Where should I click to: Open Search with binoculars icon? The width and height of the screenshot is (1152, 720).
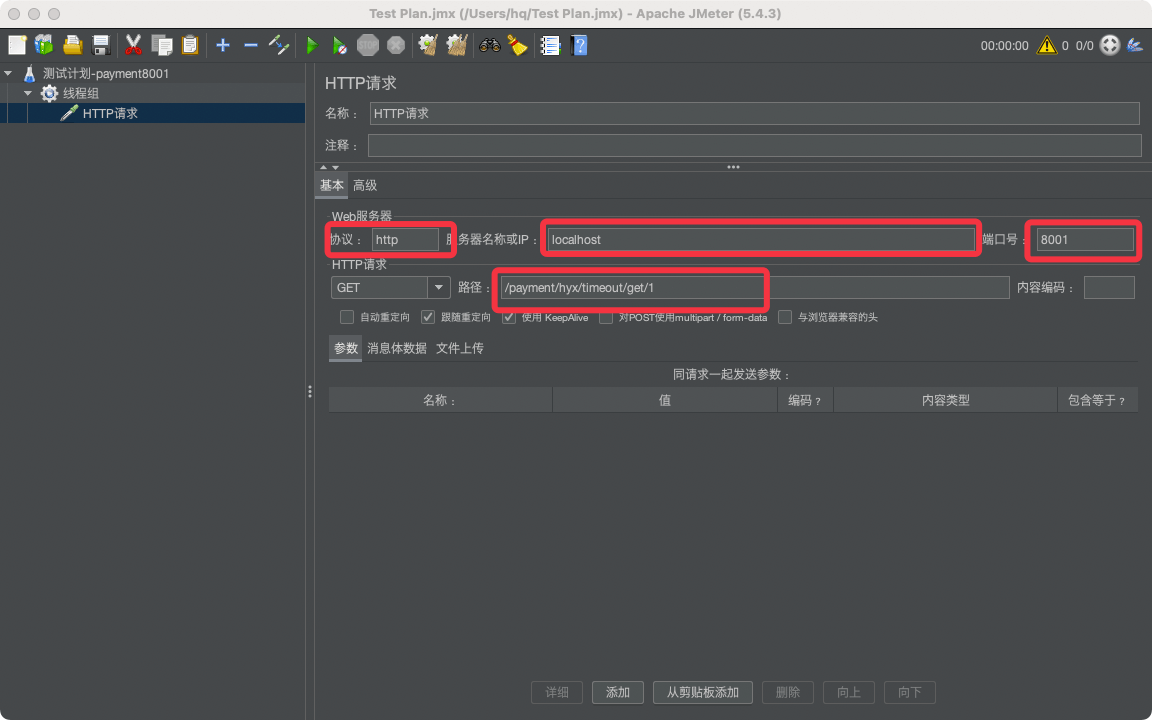coord(489,46)
